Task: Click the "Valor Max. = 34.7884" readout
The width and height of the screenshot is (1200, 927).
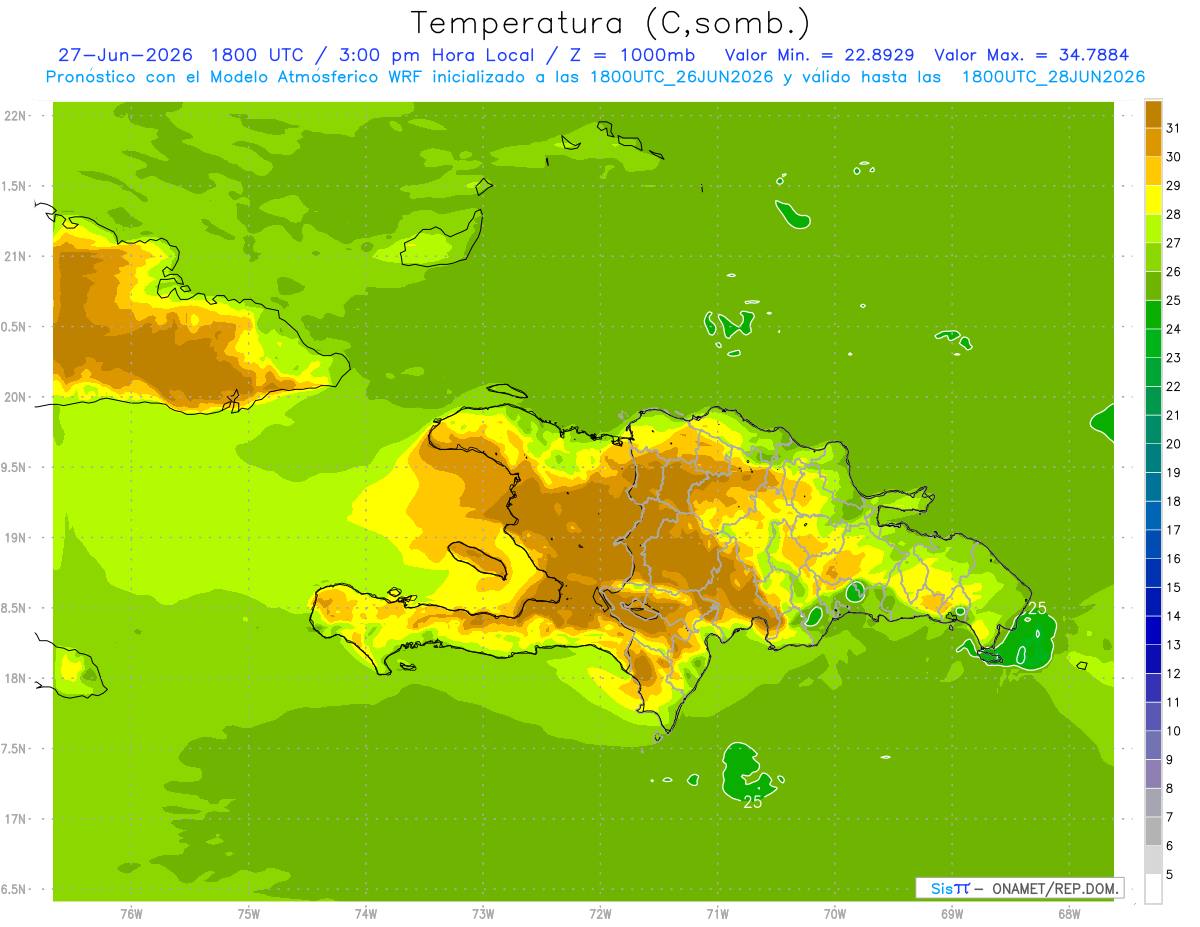Action: click(x=1031, y=55)
